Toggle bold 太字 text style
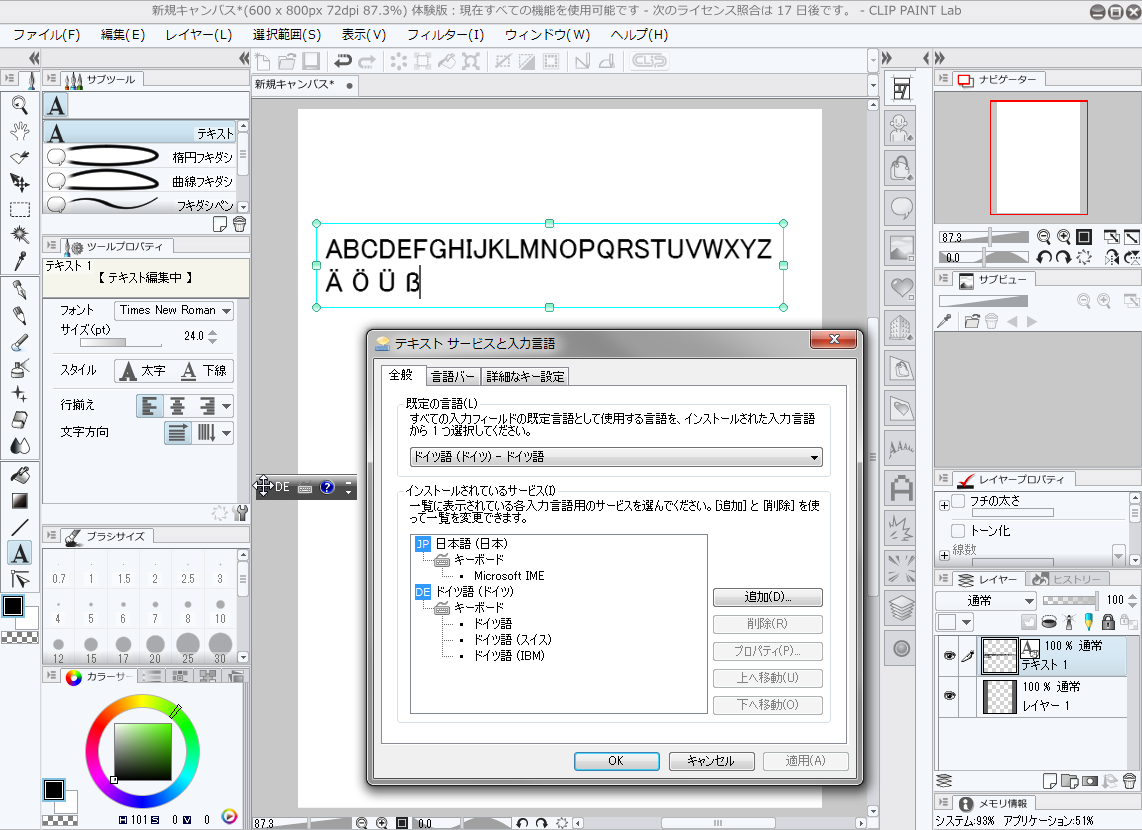The width and height of the screenshot is (1142, 830). point(141,370)
